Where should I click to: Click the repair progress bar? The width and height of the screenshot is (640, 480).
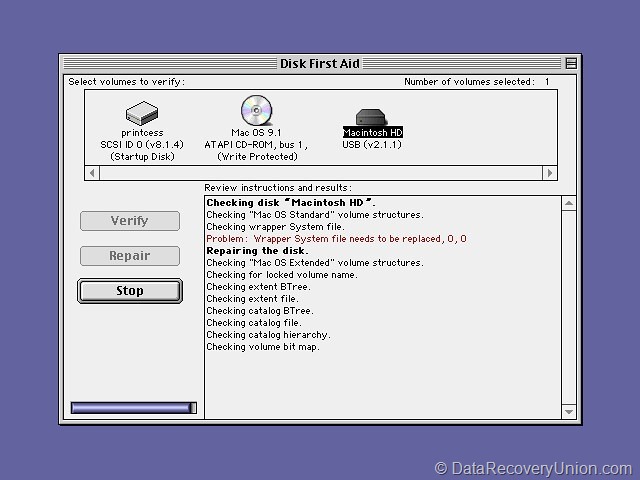[133, 408]
